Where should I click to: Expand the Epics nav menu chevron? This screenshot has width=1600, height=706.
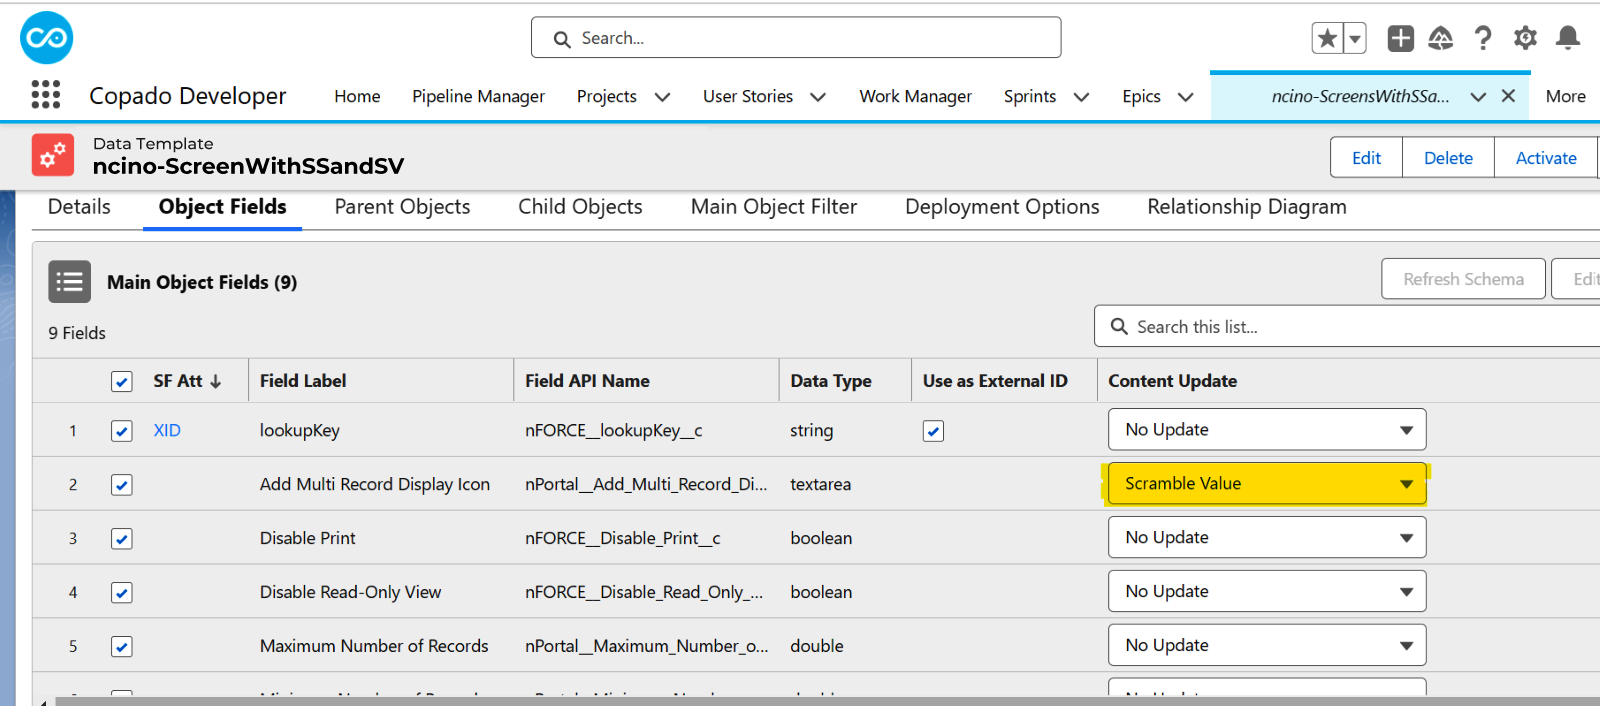click(x=1186, y=97)
